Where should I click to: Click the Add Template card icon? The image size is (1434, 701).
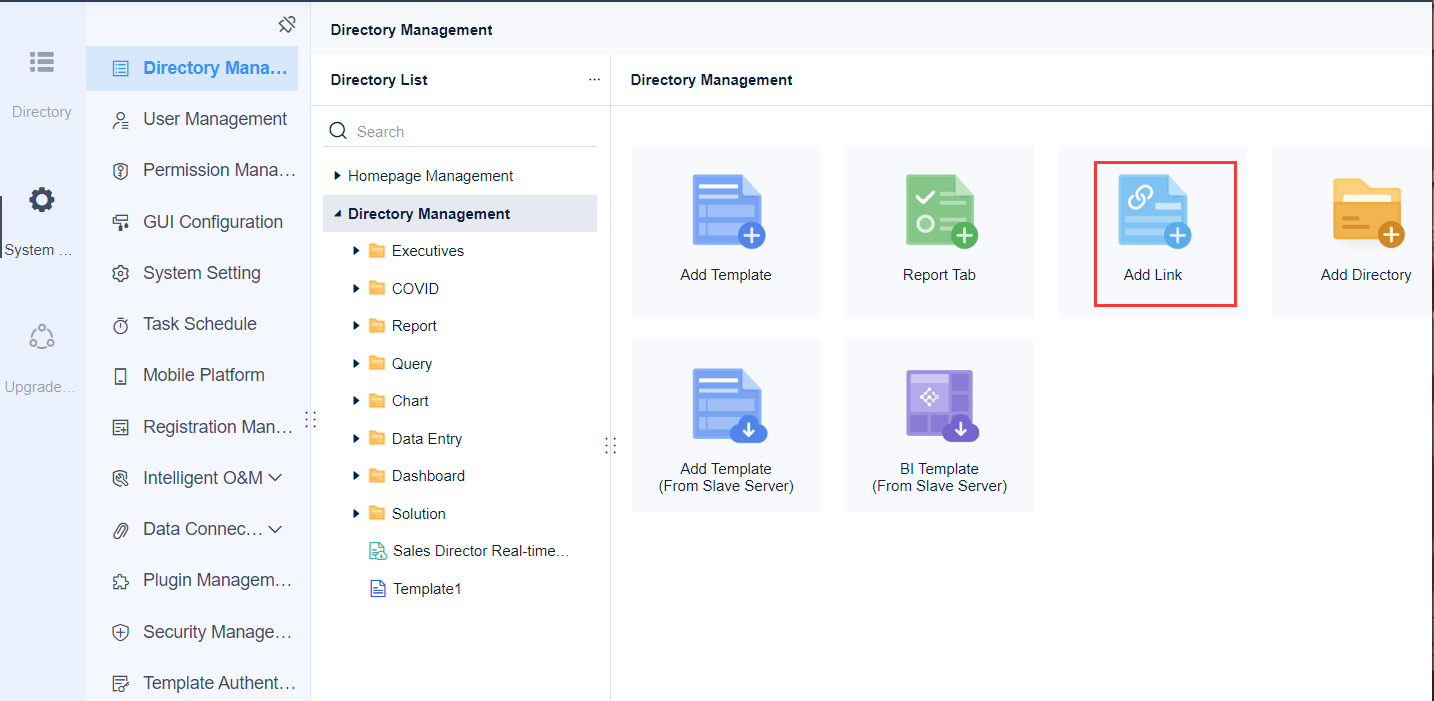pyautogui.click(x=725, y=210)
